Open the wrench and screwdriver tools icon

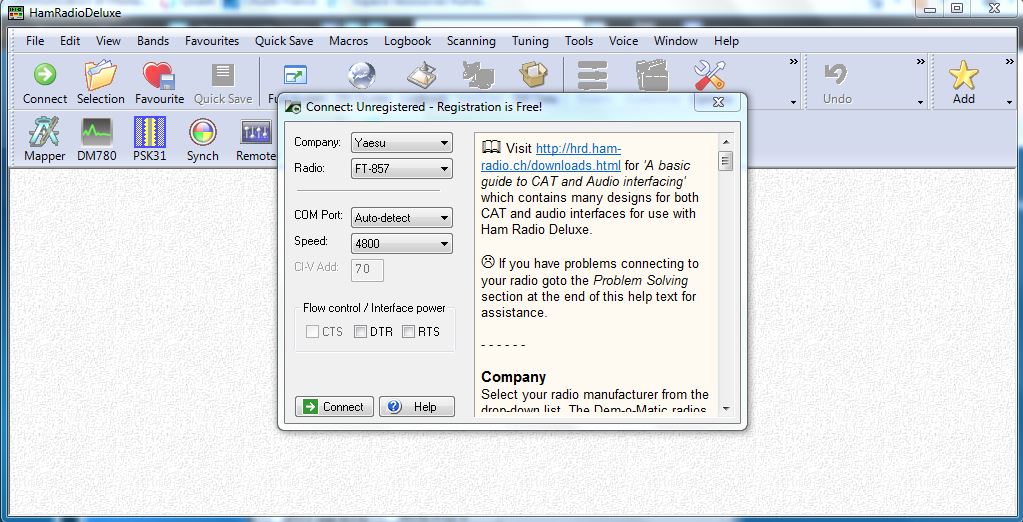pyautogui.click(x=710, y=76)
